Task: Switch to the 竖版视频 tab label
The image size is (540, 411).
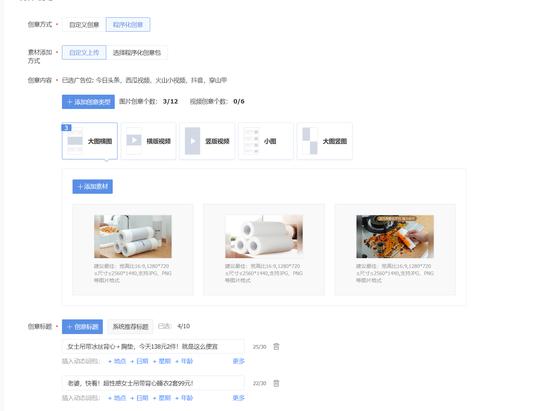Action: coord(217,141)
